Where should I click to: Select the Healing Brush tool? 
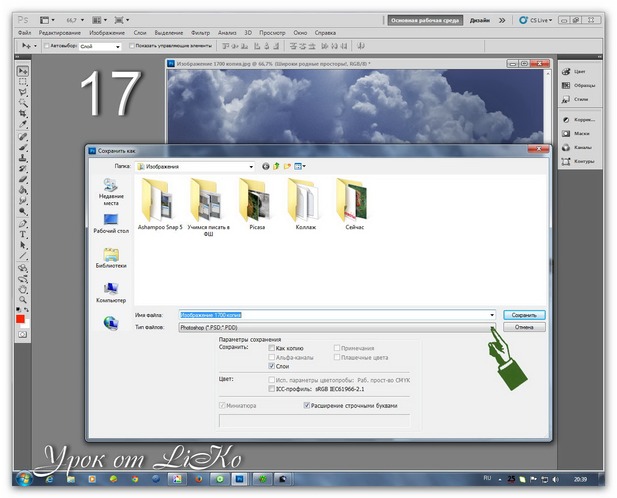(23, 137)
